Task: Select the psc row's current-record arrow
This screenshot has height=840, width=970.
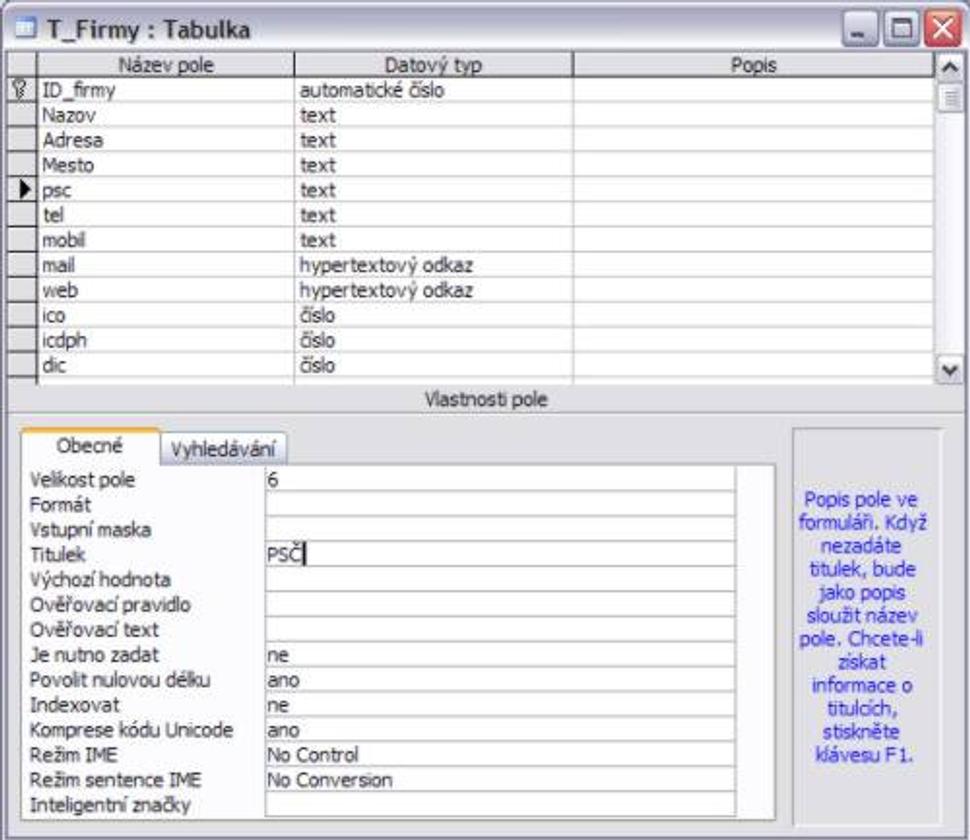Action: (24, 189)
